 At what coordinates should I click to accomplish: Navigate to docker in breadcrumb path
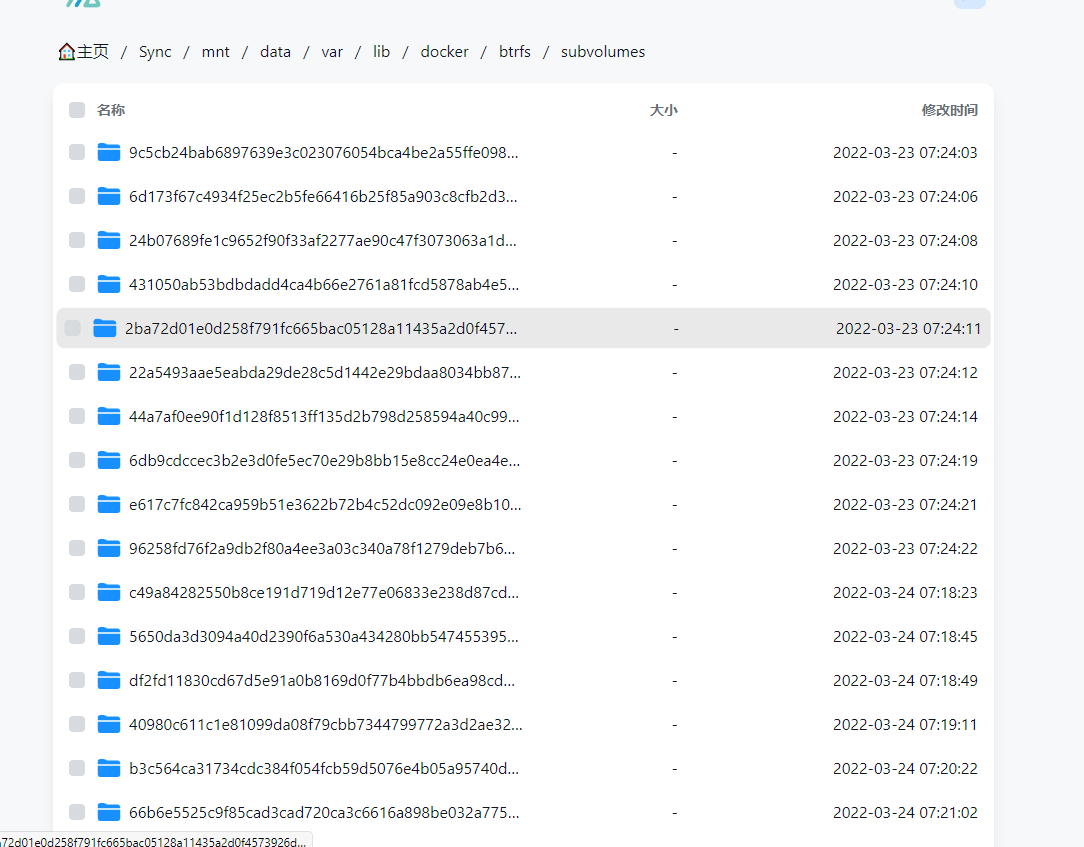444,52
